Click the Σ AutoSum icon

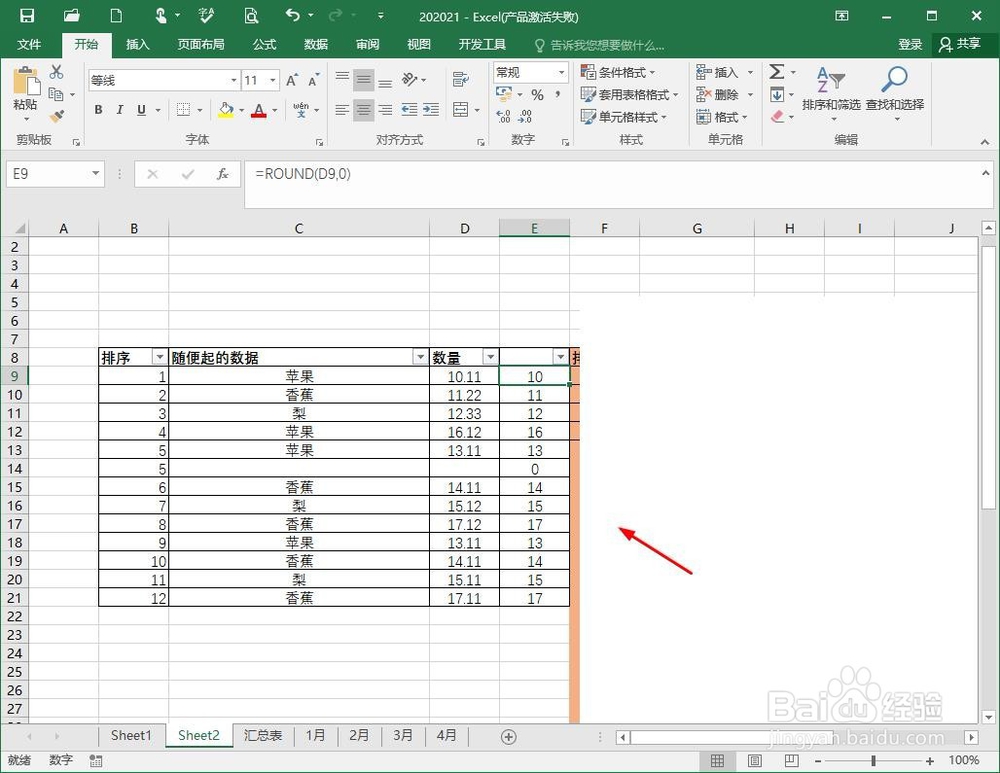tap(779, 71)
